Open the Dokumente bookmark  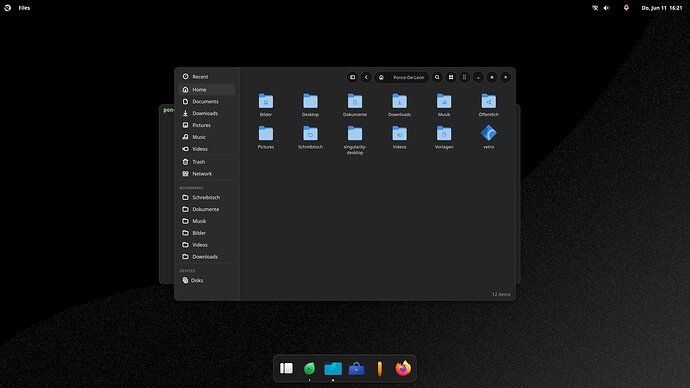pos(207,209)
